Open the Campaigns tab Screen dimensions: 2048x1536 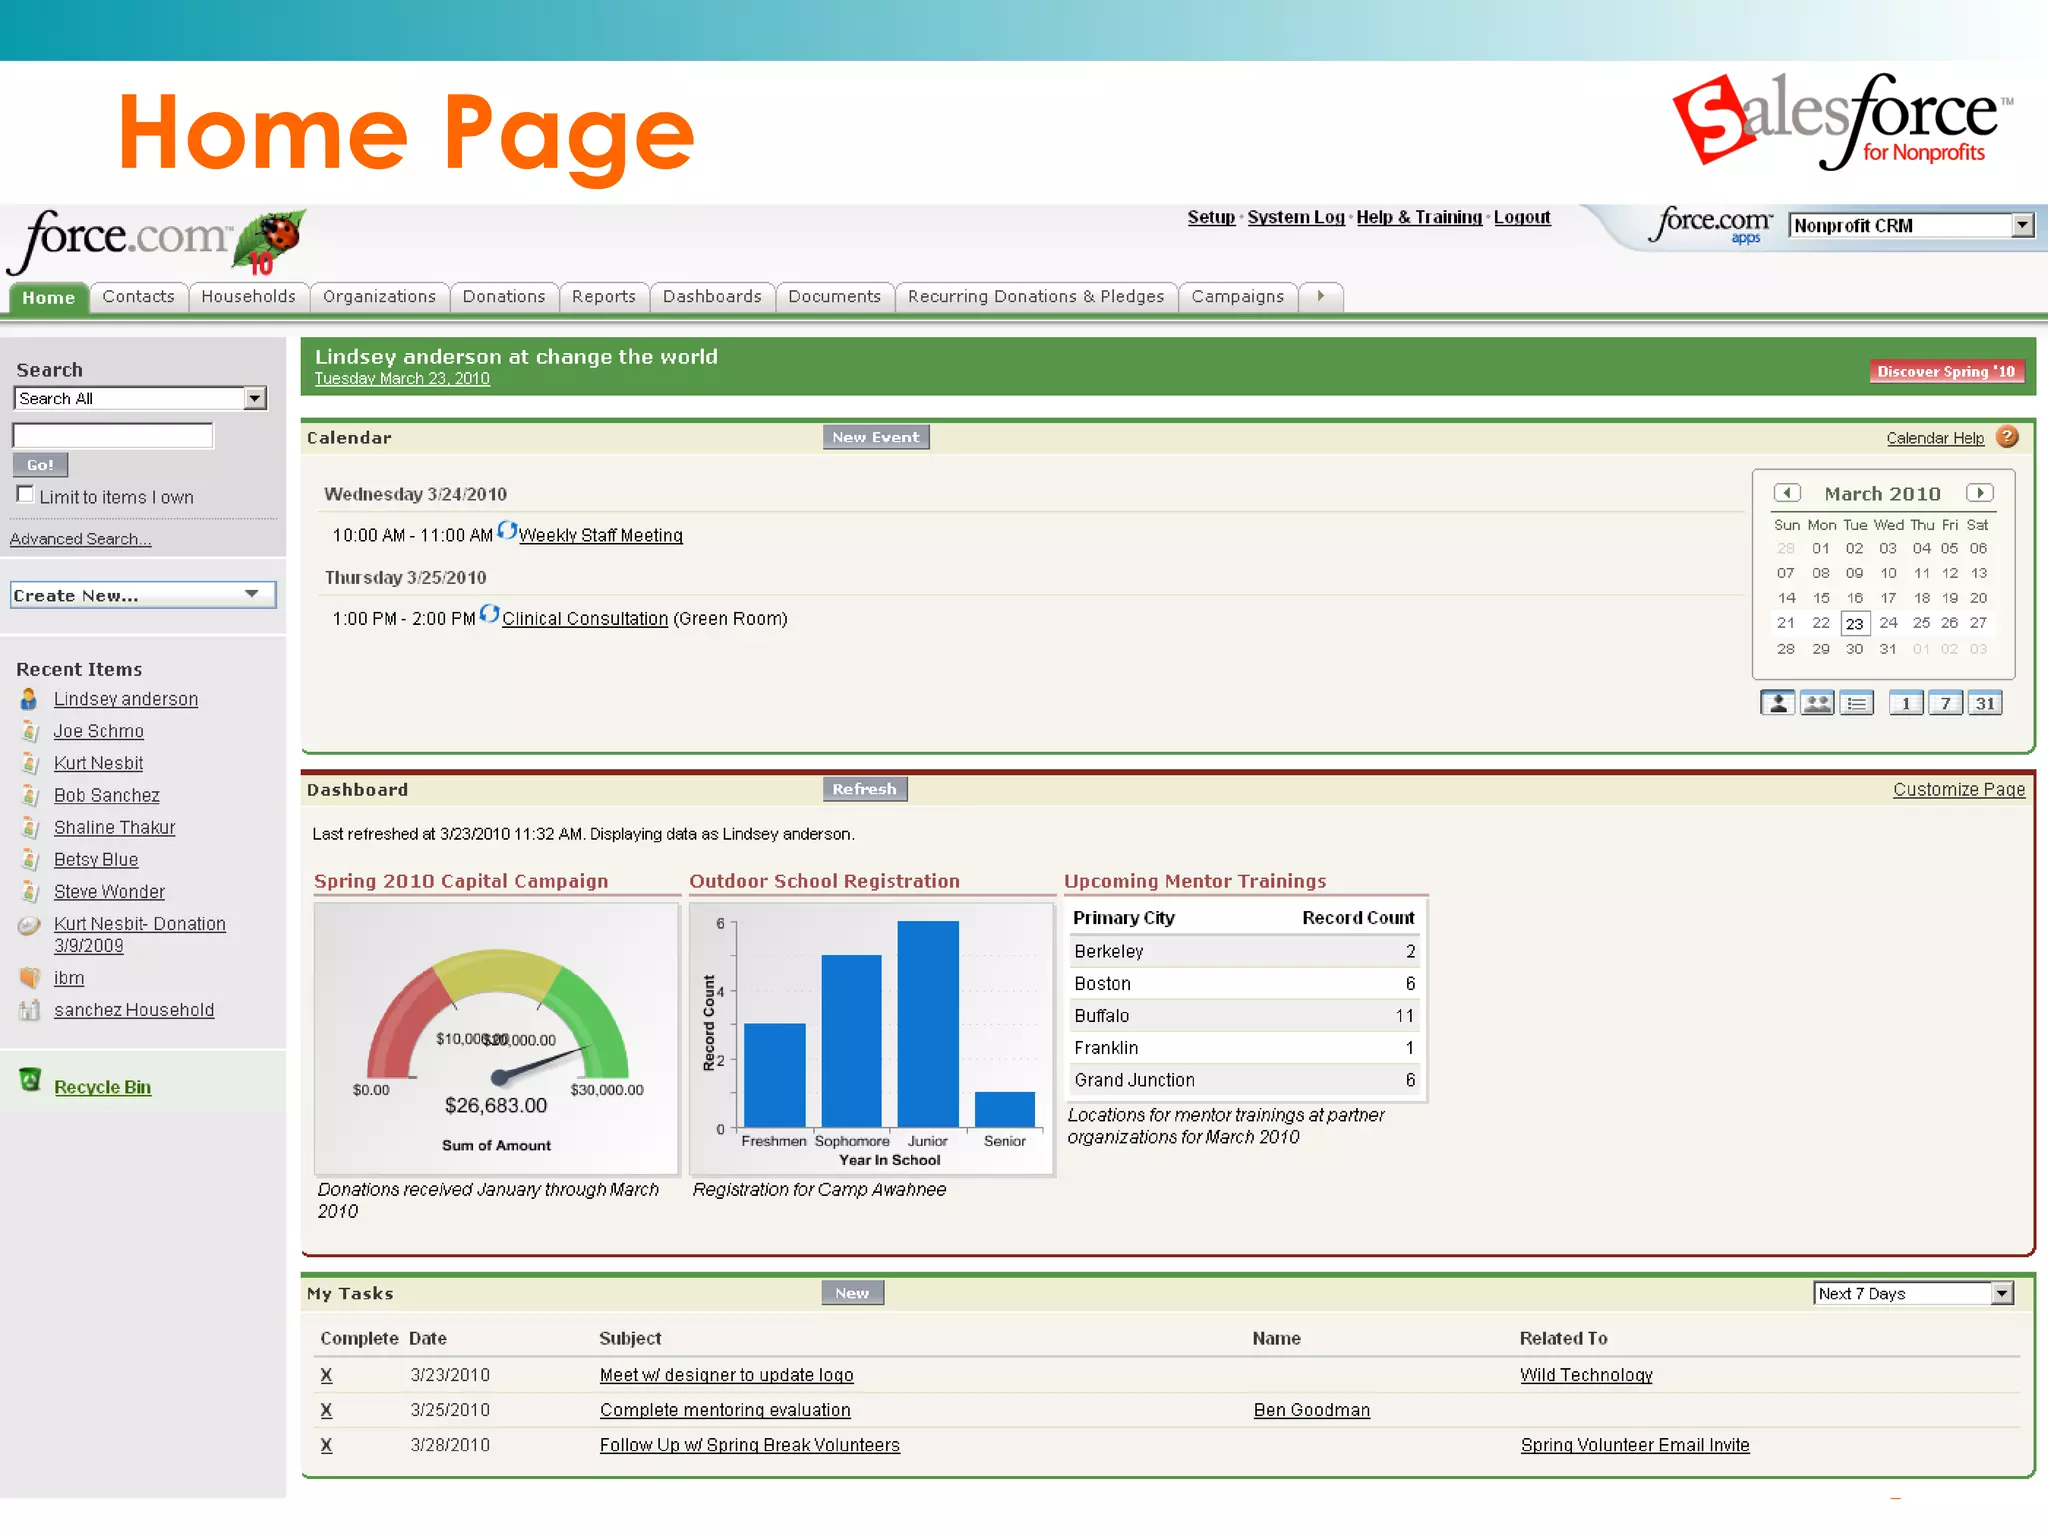pos(1237,296)
